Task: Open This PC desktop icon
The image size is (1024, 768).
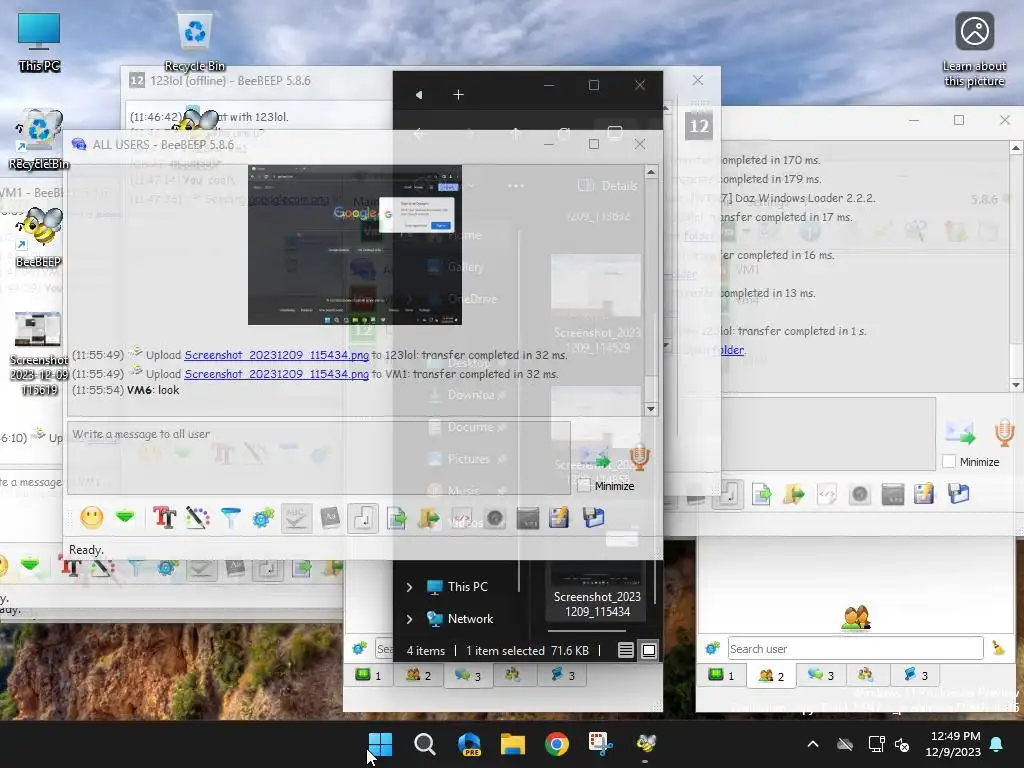Action: click(x=39, y=42)
